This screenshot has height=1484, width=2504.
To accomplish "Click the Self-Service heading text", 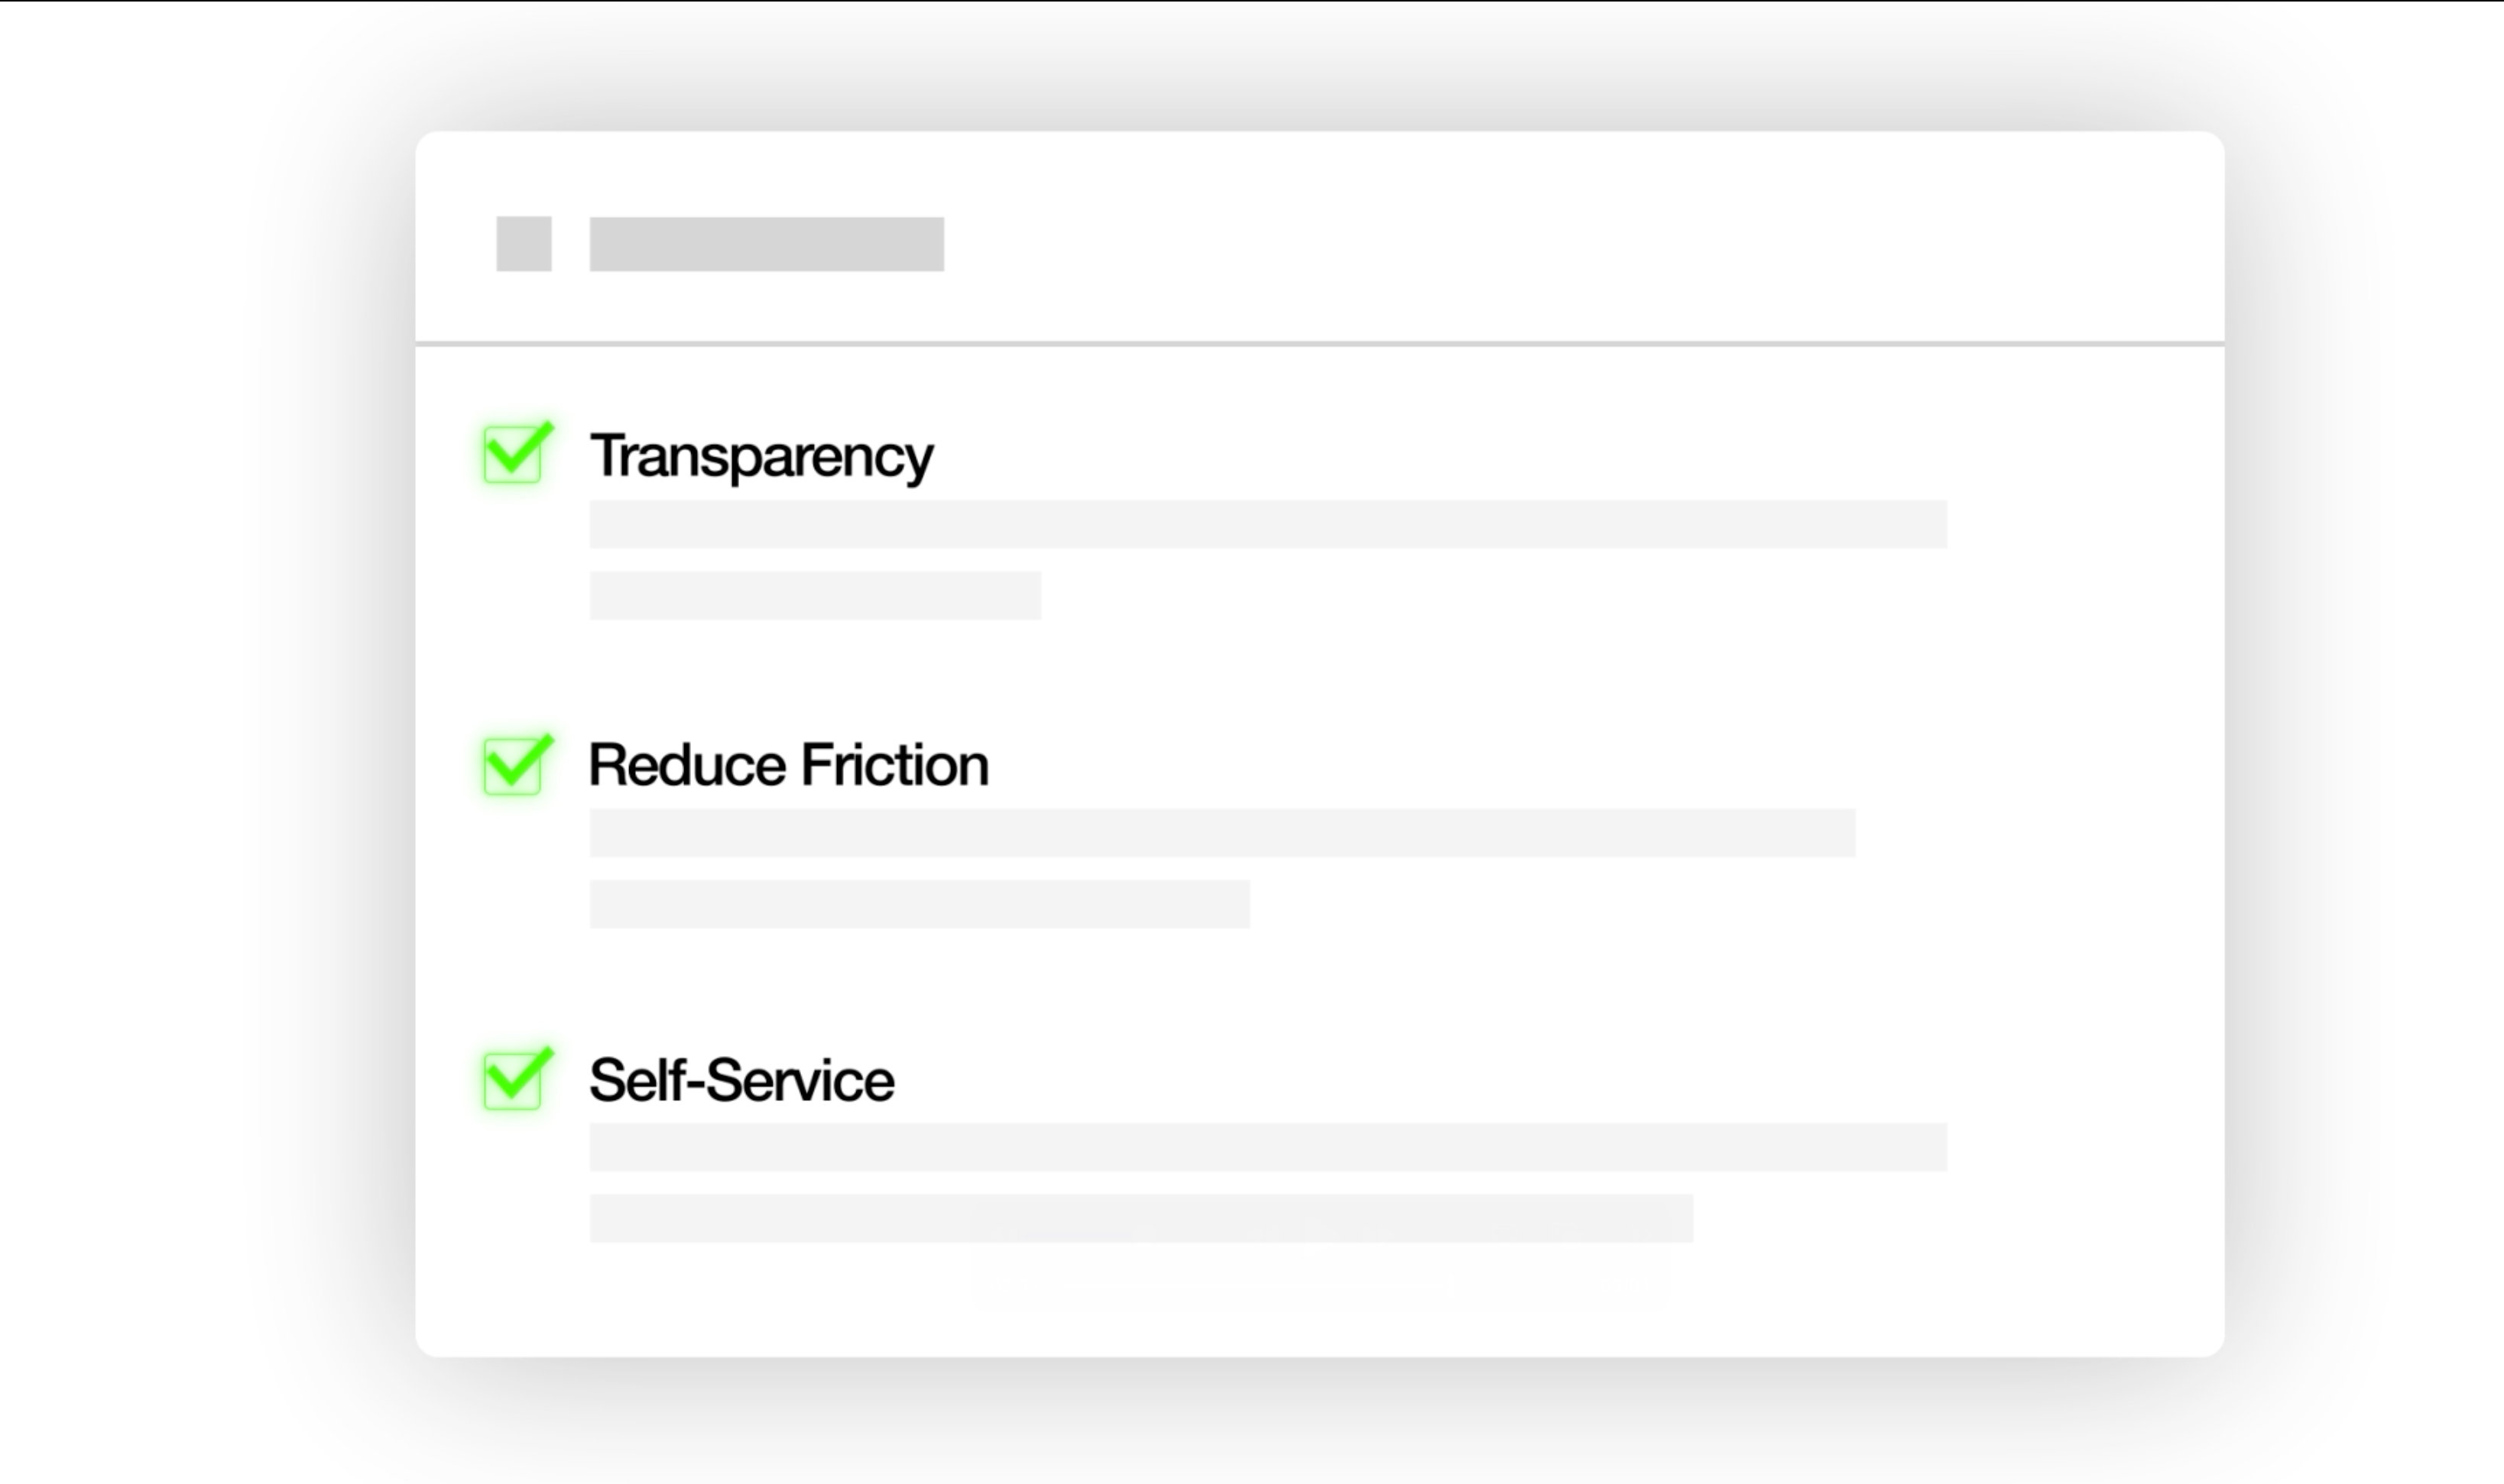I will click(x=741, y=1080).
